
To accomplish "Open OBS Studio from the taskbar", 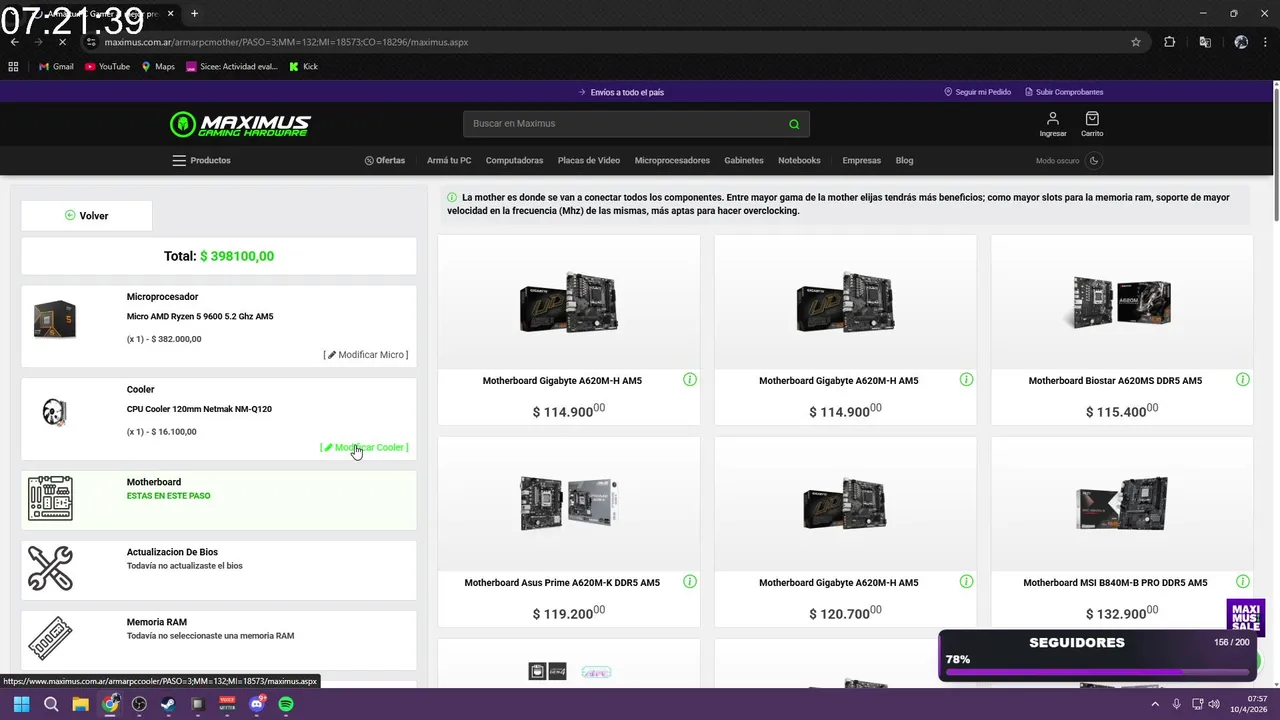I will [139, 704].
